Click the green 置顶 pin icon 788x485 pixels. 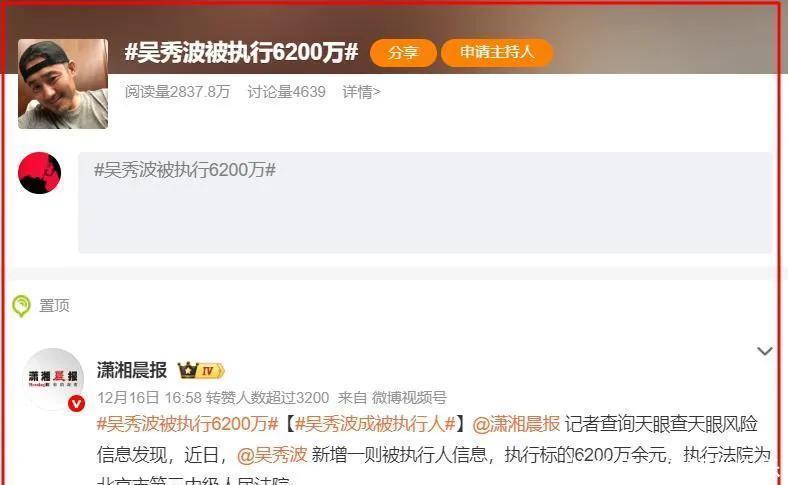pos(22,306)
